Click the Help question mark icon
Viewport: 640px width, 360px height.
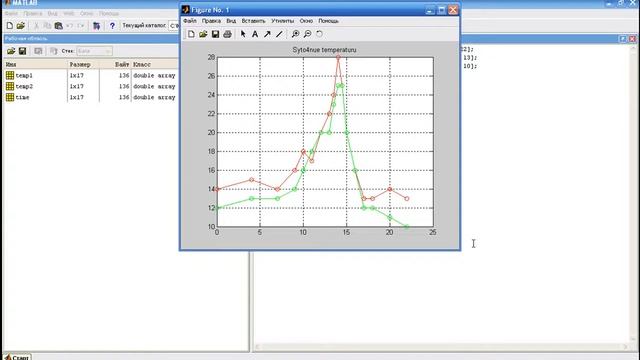coord(112,26)
